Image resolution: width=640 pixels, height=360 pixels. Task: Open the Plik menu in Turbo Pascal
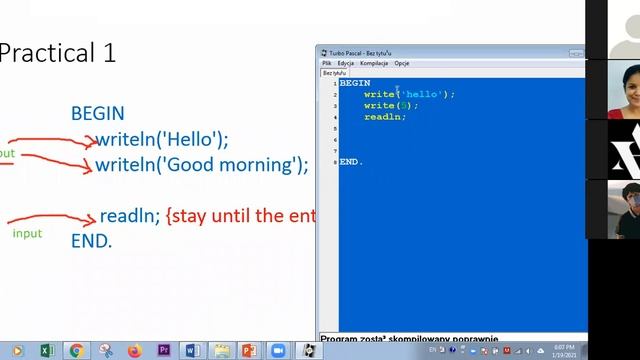tap(327, 63)
